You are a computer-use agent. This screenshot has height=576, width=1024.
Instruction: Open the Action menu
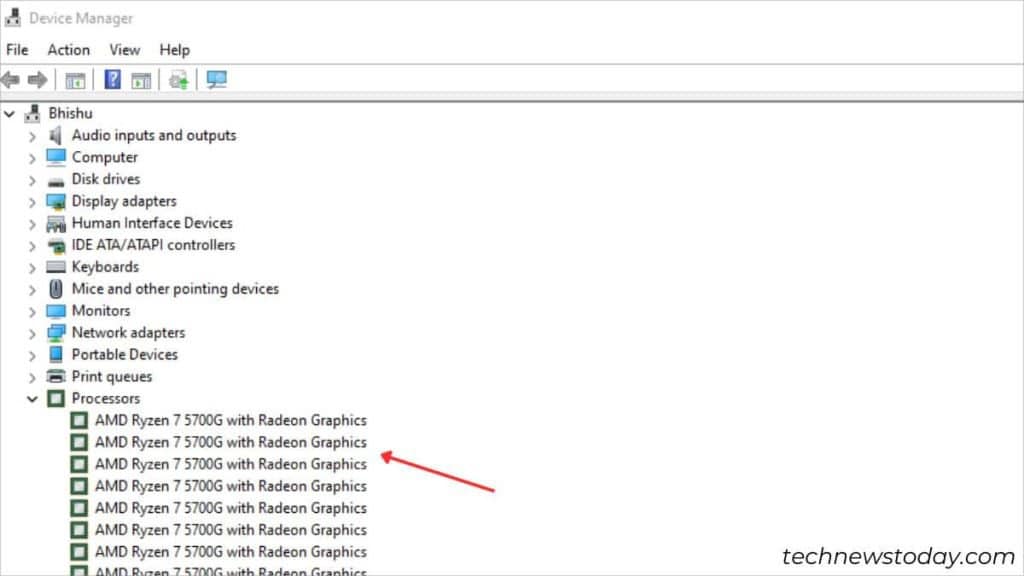(69, 50)
